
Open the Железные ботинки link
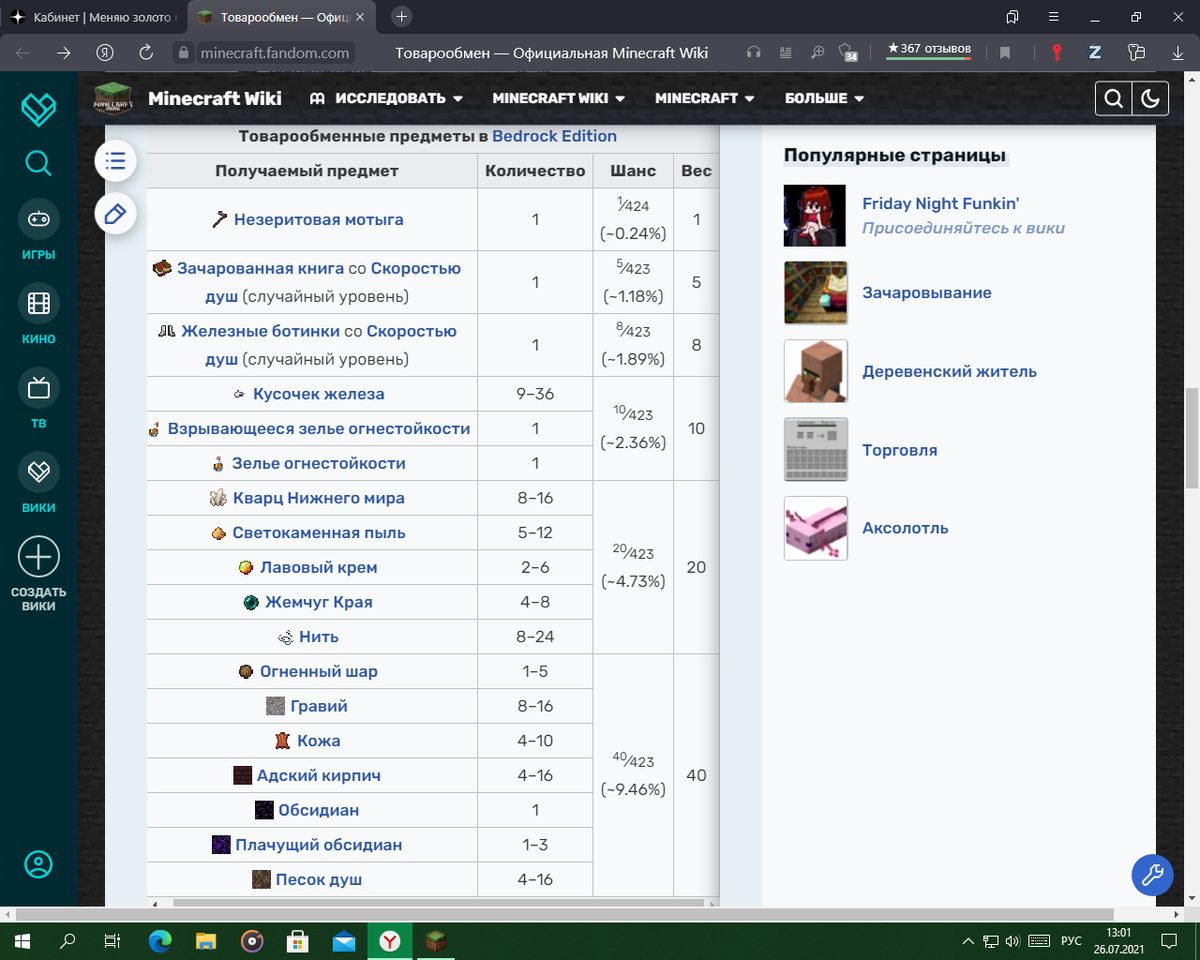coord(261,331)
